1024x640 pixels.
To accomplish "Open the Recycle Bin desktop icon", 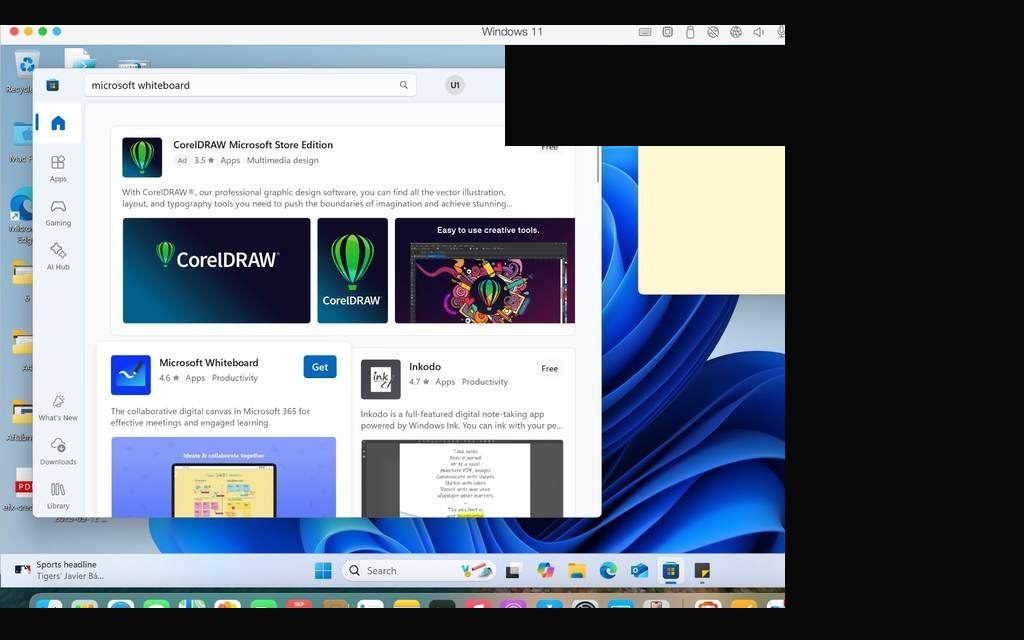I will [x=24, y=71].
